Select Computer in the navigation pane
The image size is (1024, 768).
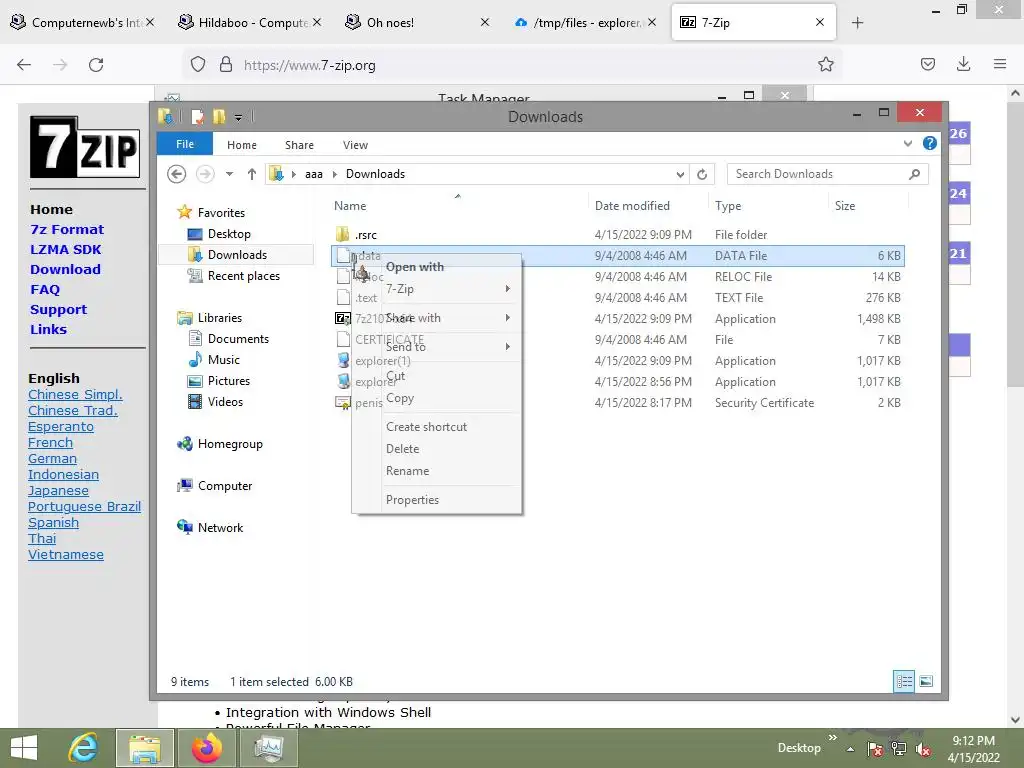click(x=225, y=486)
